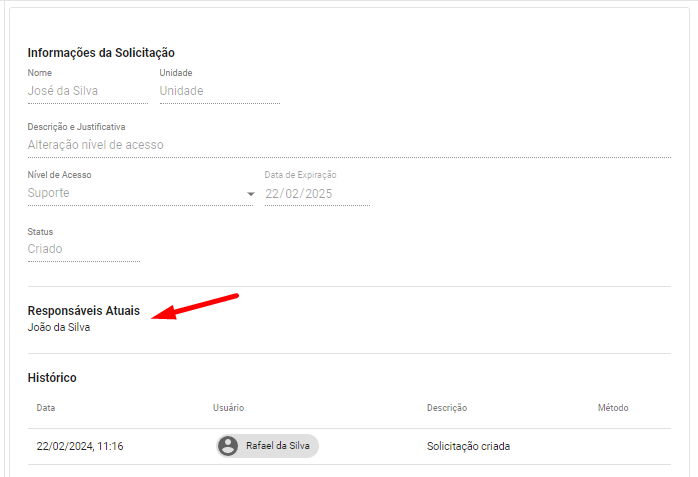Click the Informações da Solicitação heading
This screenshot has width=698, height=477.
[x=101, y=53]
